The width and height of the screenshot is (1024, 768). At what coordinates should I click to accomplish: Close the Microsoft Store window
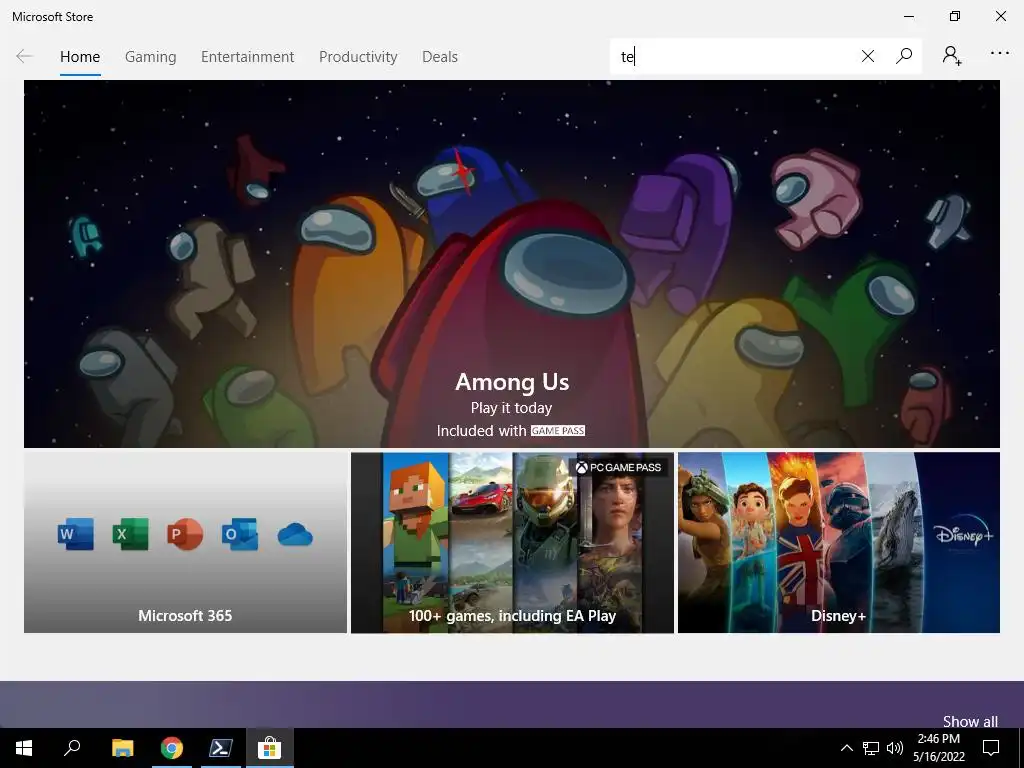(x=1000, y=16)
